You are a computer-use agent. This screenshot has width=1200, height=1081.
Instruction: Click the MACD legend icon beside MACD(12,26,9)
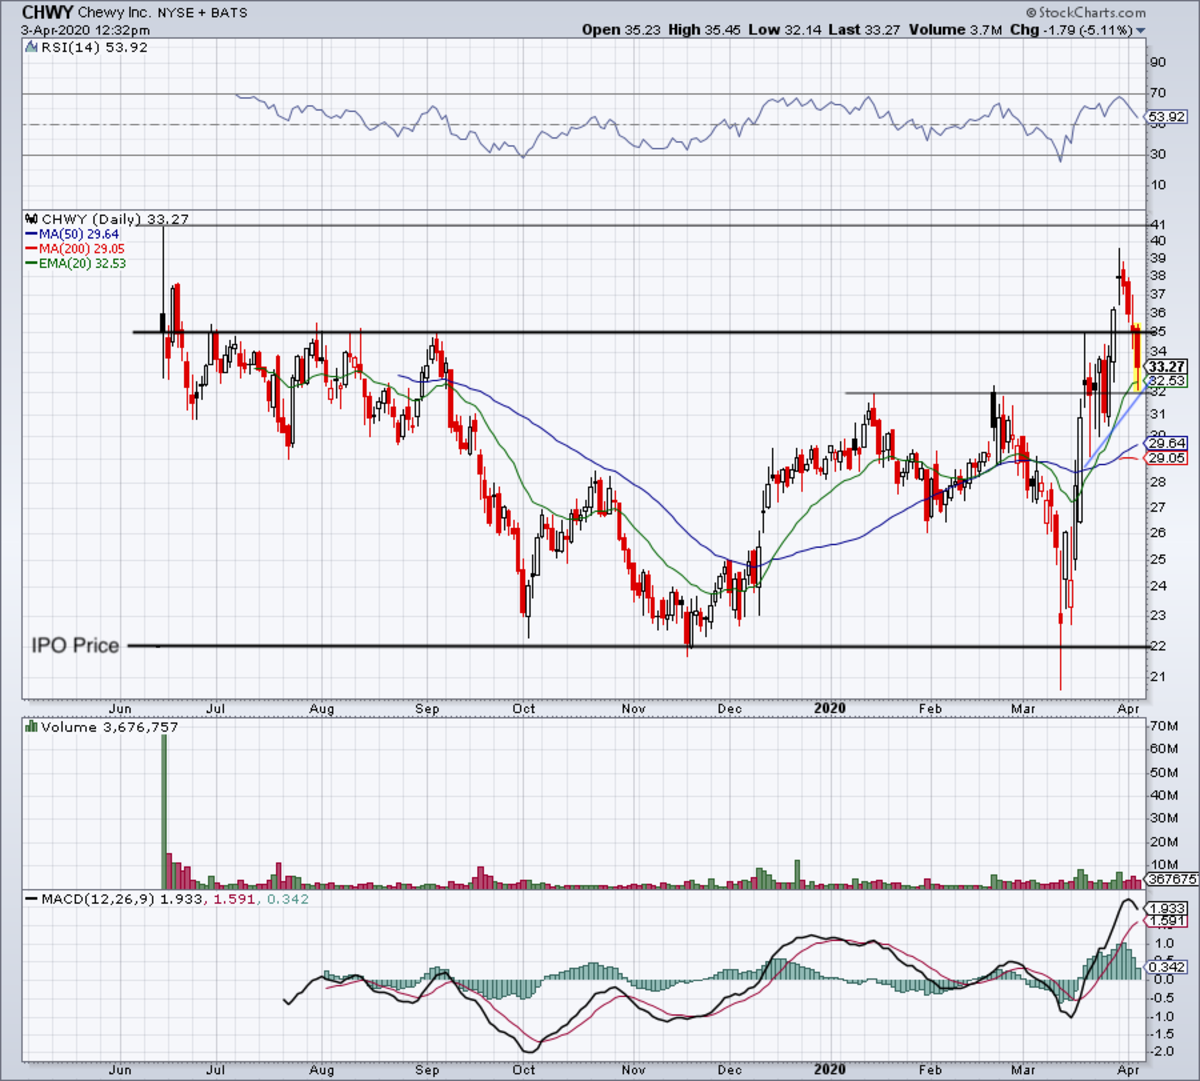pos(32,899)
